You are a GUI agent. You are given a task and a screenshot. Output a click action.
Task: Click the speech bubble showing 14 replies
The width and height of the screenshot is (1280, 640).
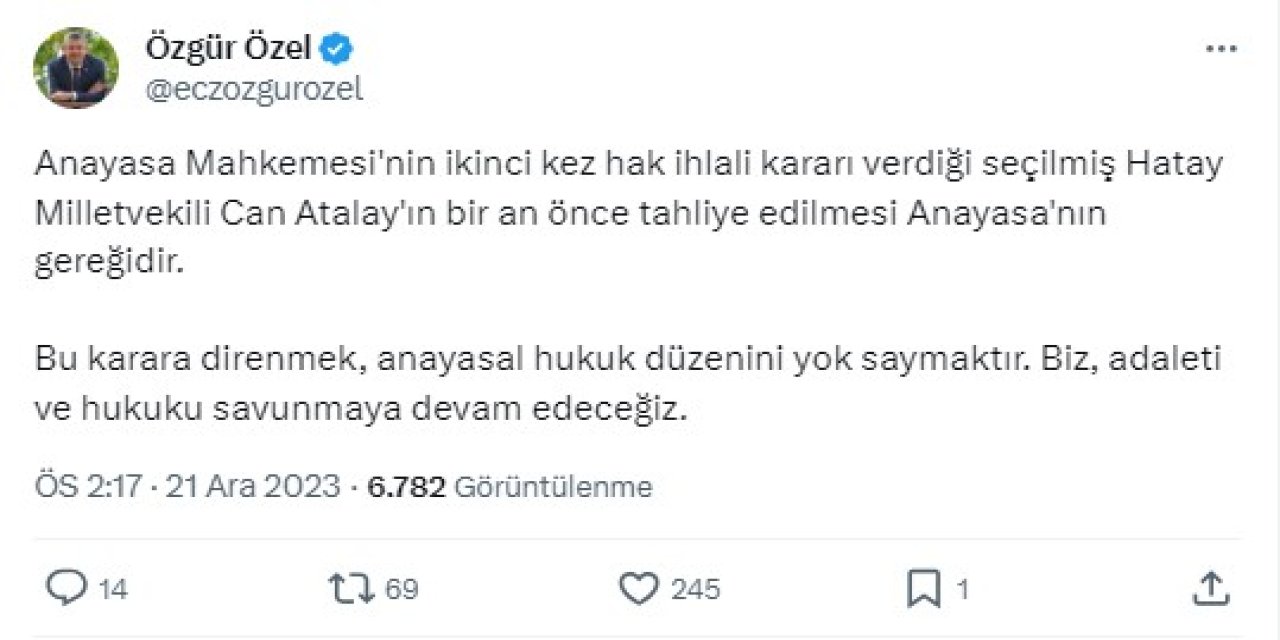click(x=85, y=588)
